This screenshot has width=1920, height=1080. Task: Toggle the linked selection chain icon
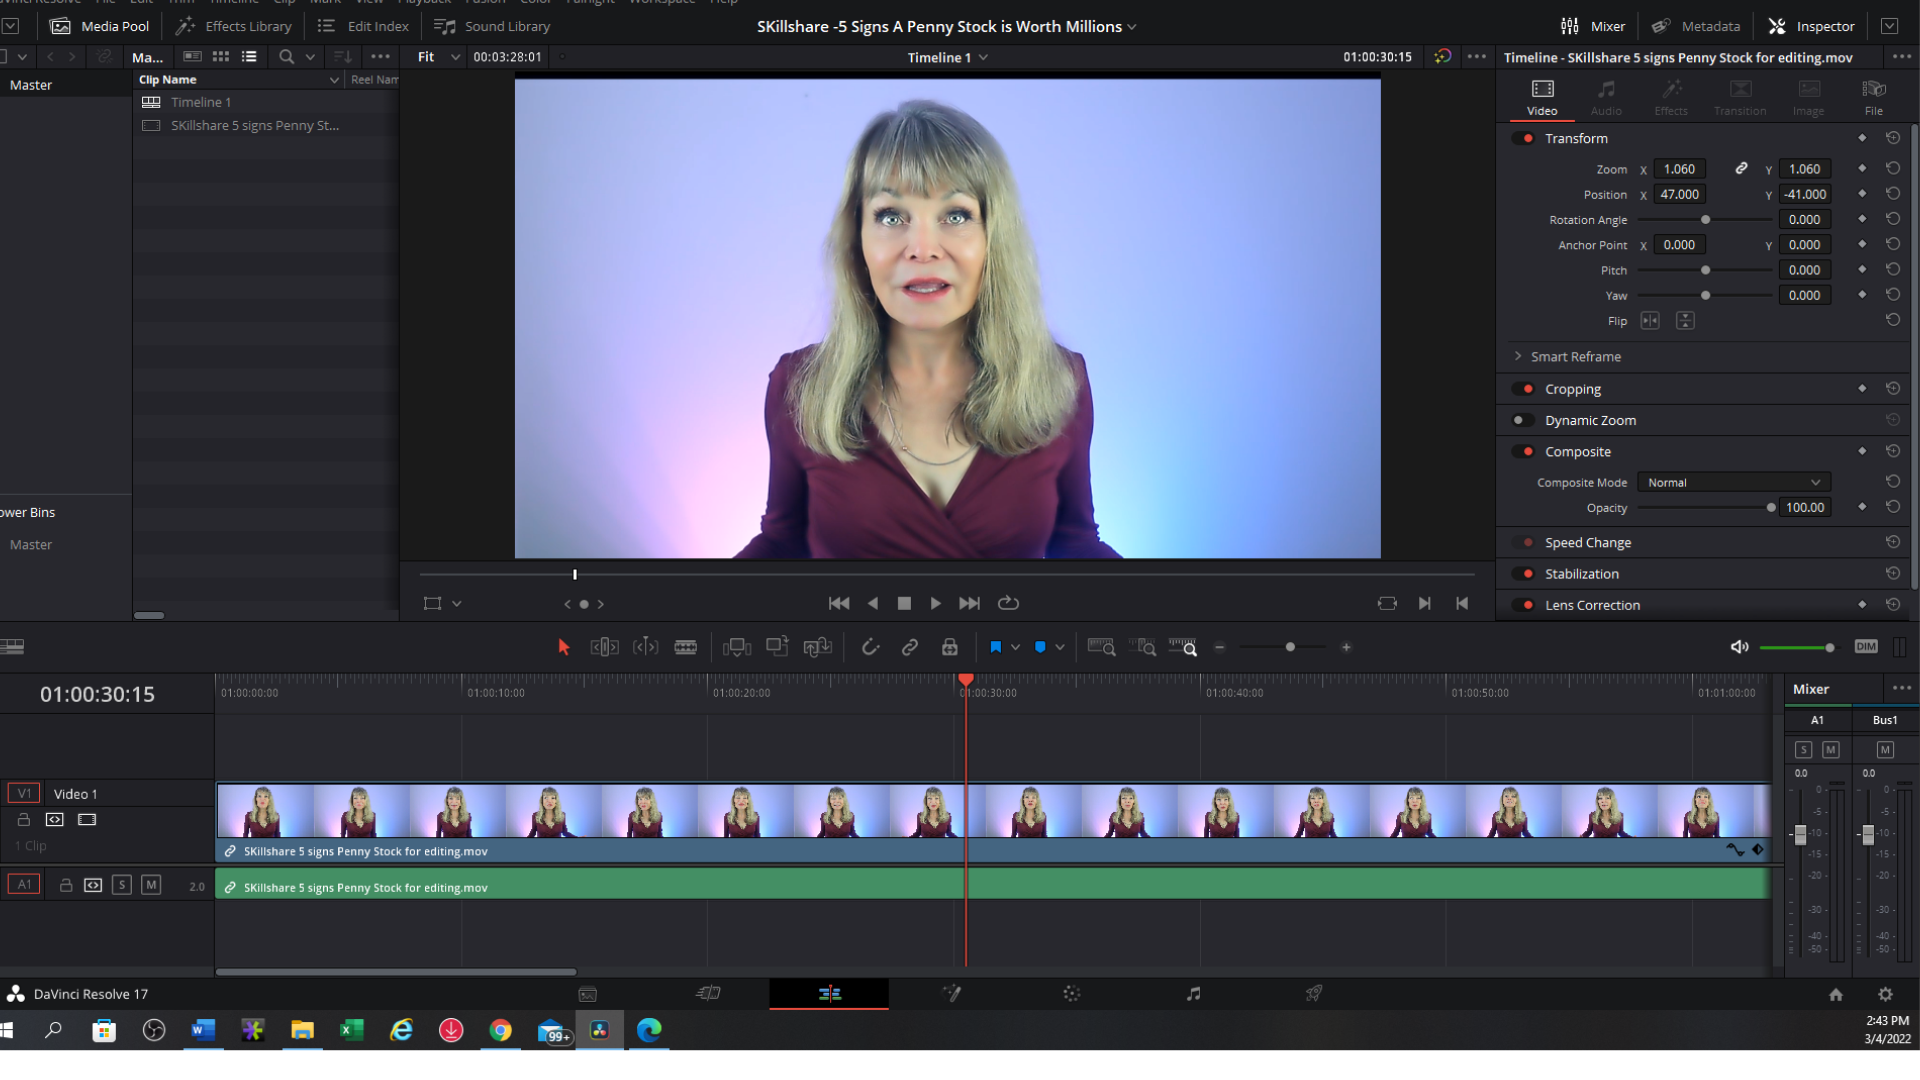pos(910,647)
